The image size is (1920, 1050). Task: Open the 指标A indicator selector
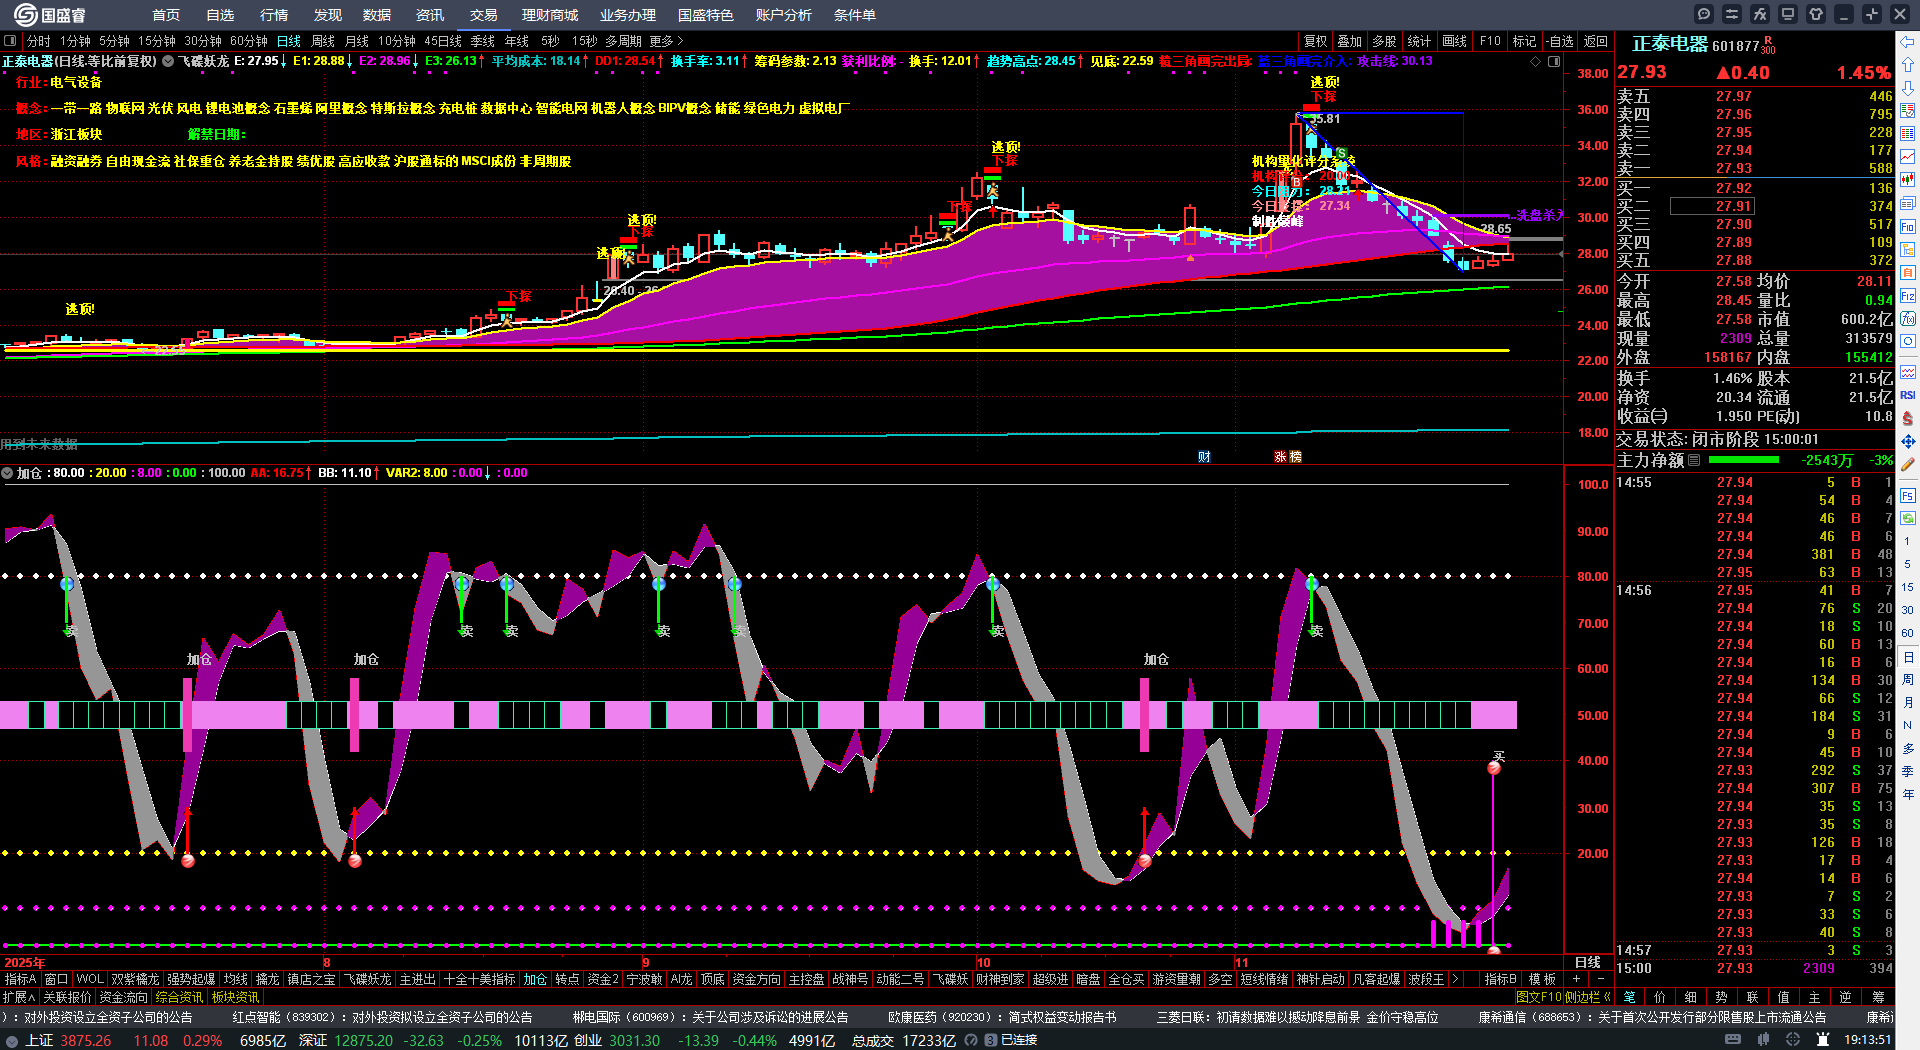pyautogui.click(x=19, y=979)
